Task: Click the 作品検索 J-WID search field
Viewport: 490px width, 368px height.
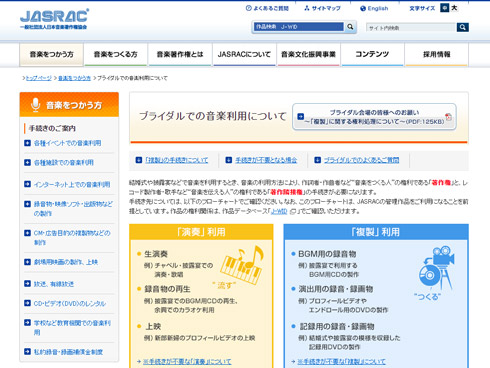Action: pos(298,27)
